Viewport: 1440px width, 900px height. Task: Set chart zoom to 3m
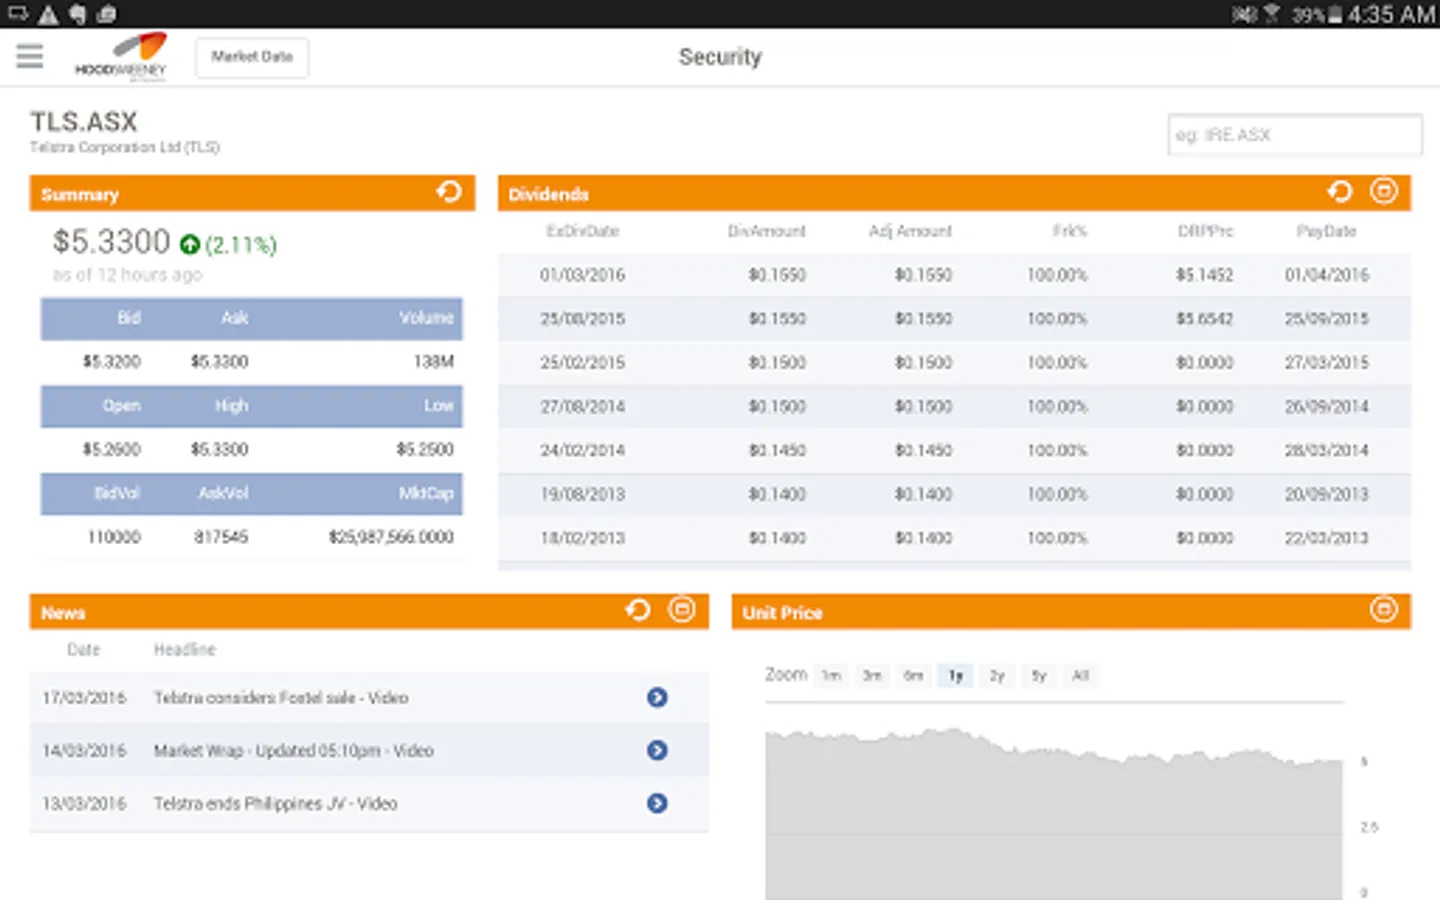click(872, 676)
